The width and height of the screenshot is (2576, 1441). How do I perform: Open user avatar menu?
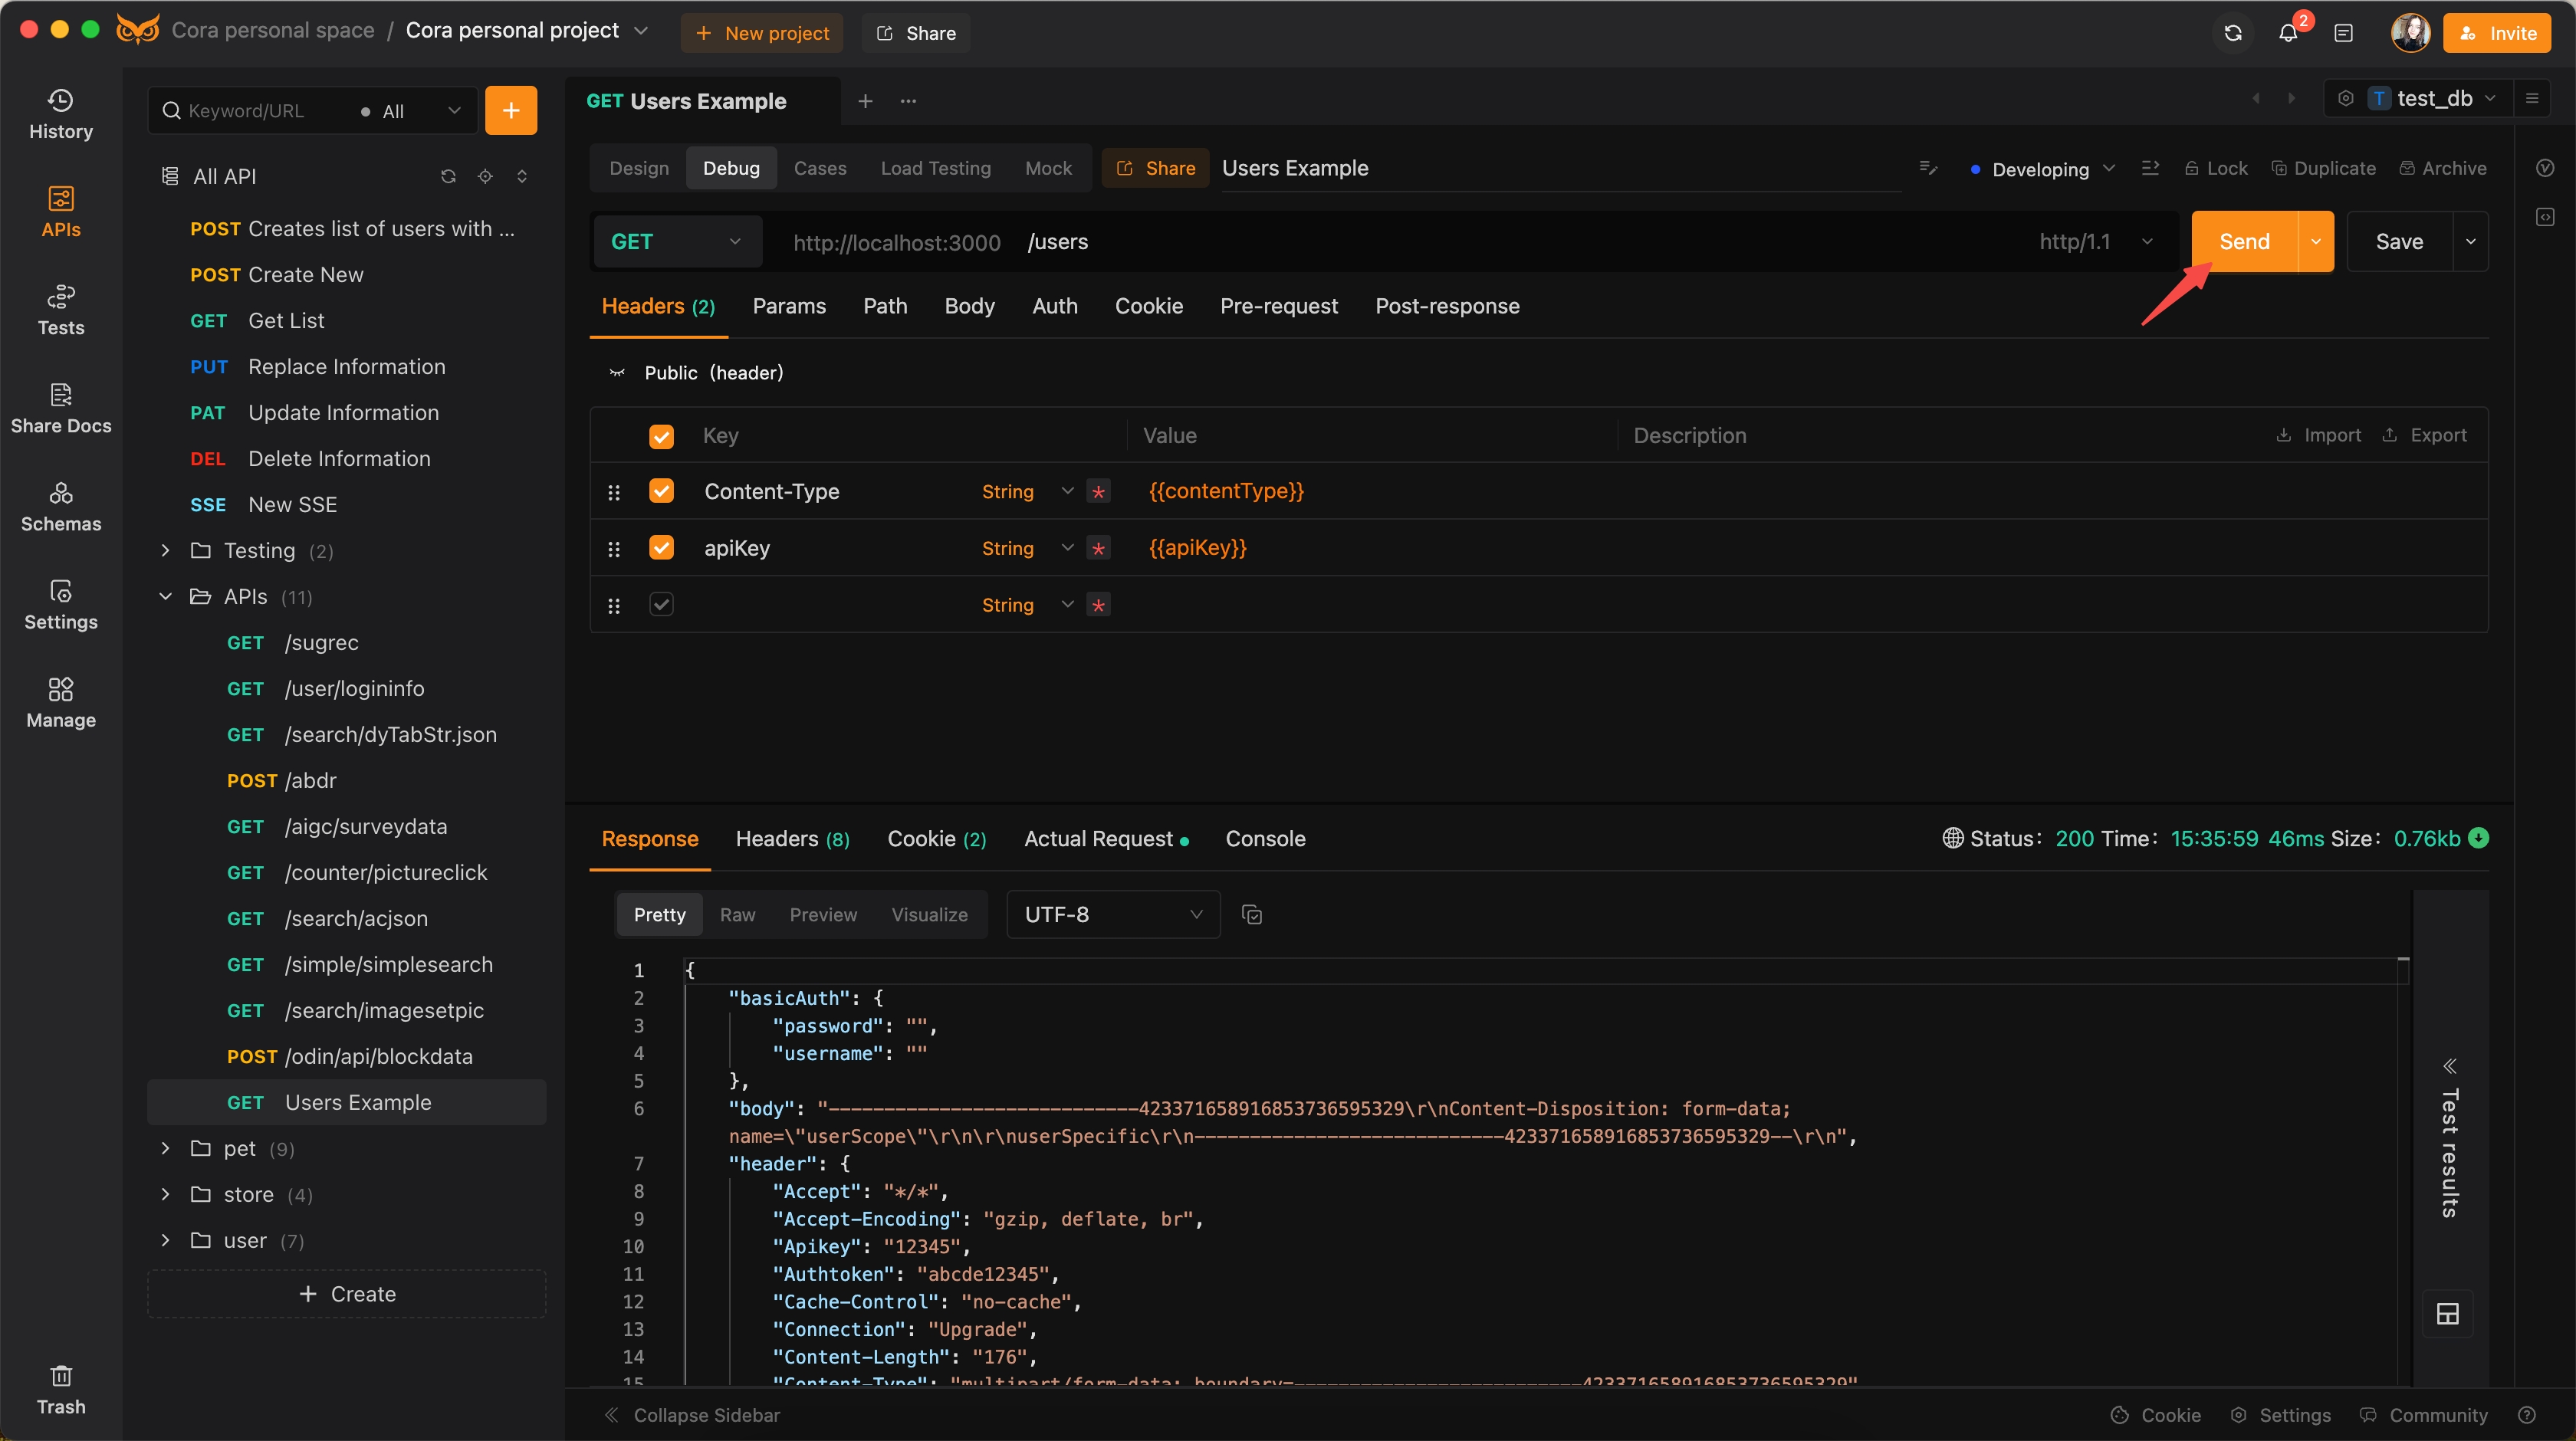(2410, 33)
